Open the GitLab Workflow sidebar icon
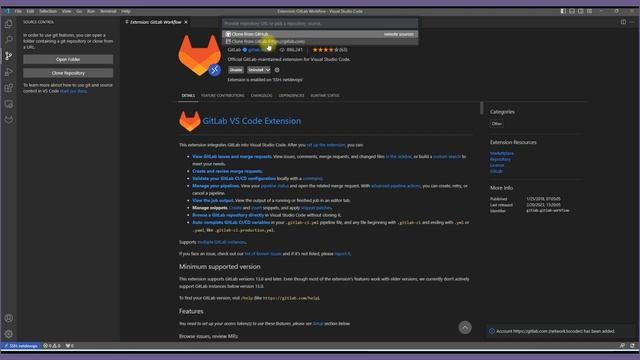 (9, 120)
